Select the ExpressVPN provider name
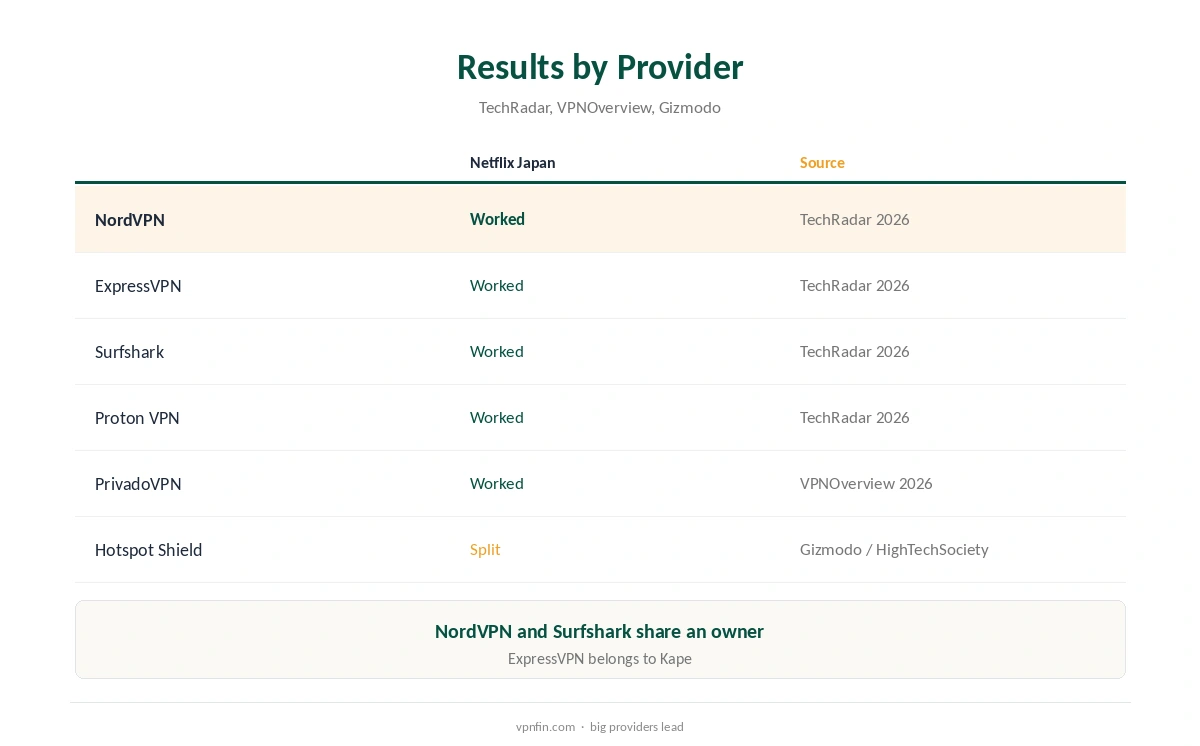This screenshot has height=746, width=1200. point(138,286)
